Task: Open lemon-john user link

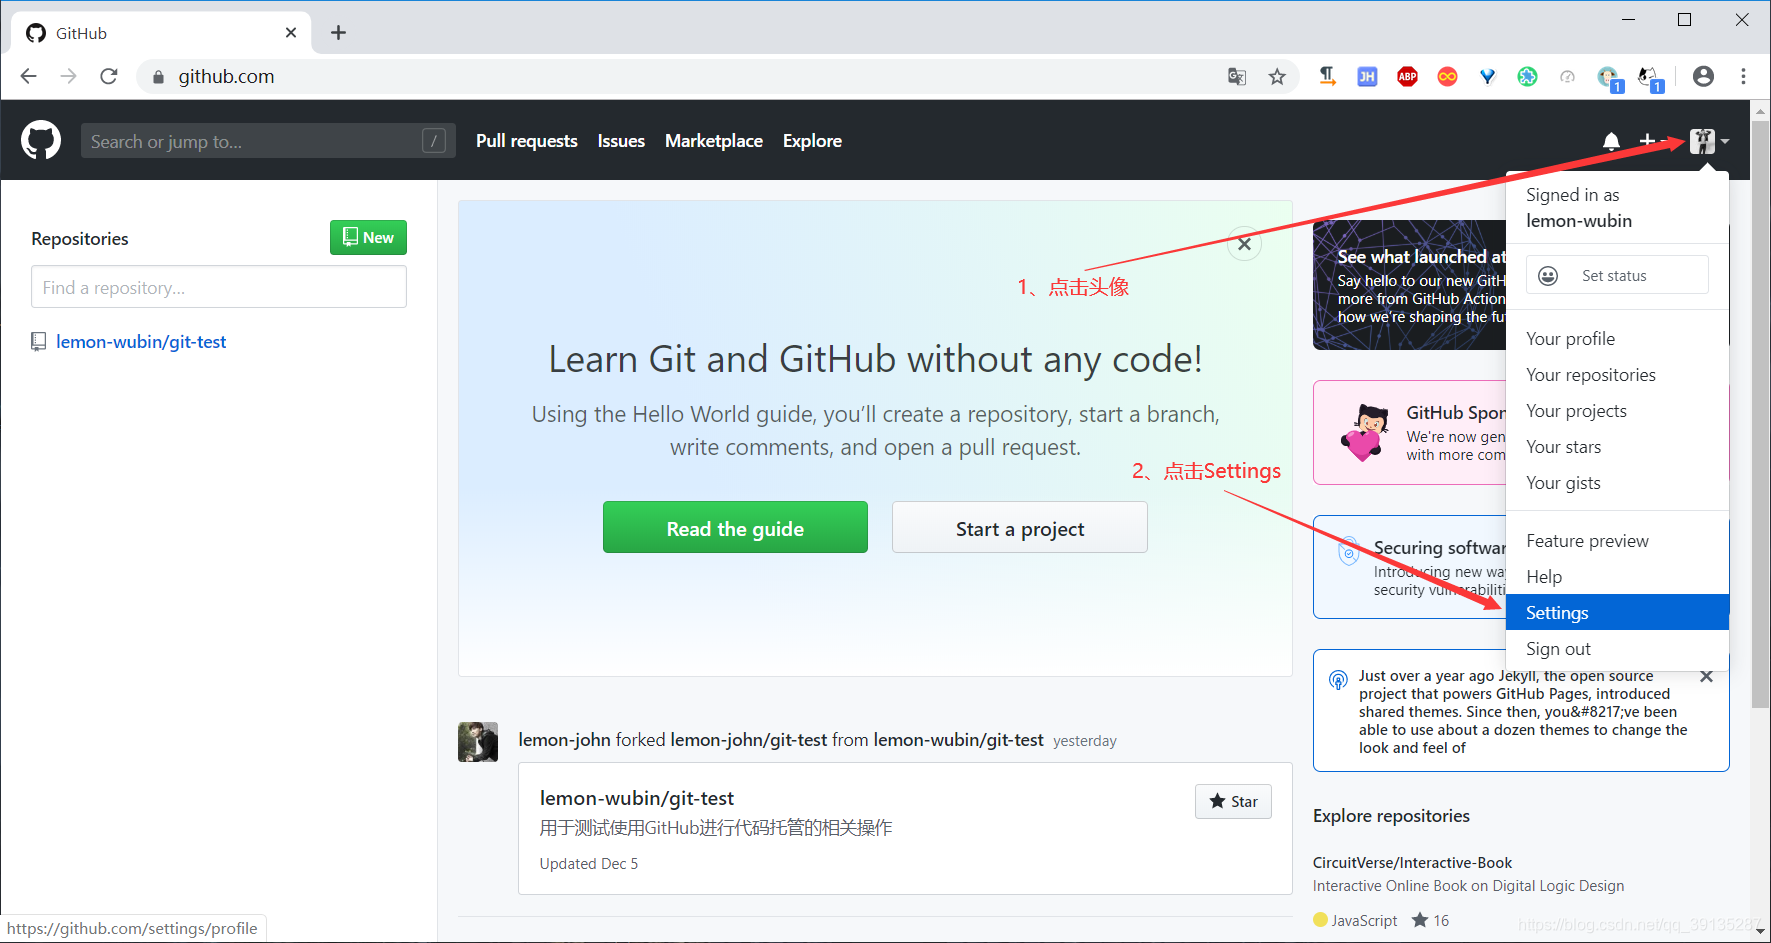Action: coord(564,740)
